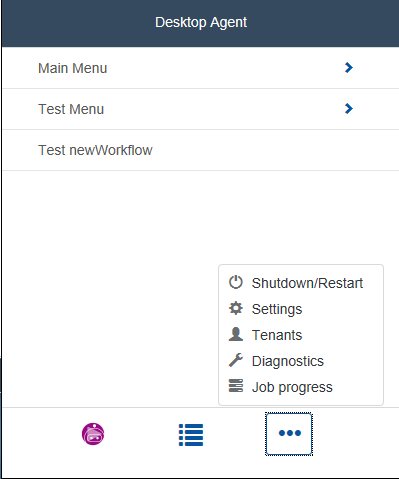Viewport: 399px width, 479px height.
Task: Open the blue list view icon
Action: click(x=191, y=435)
